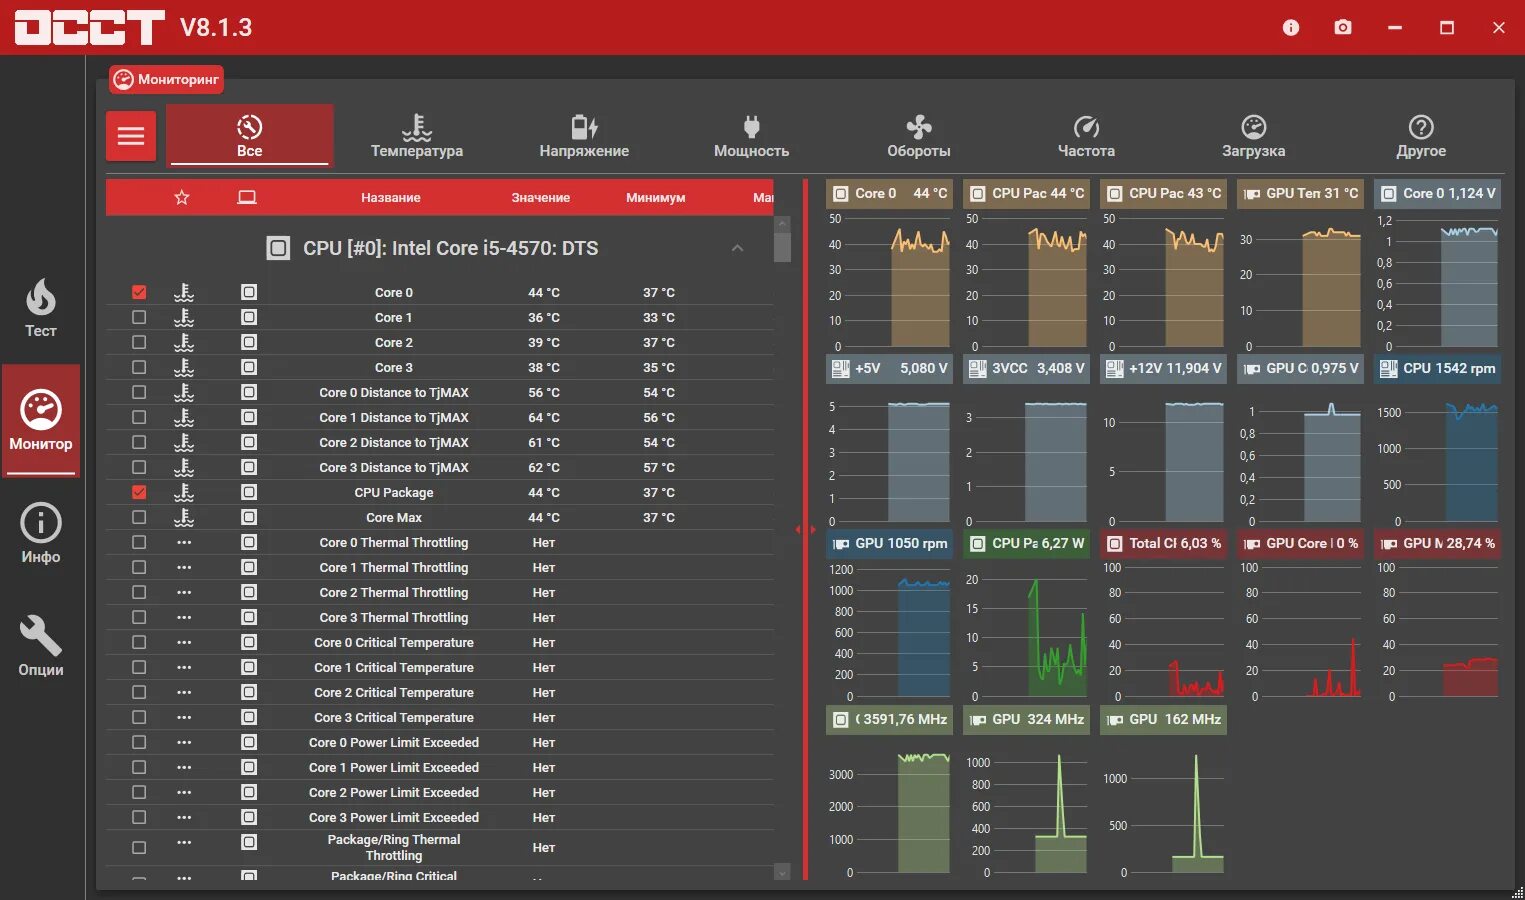Check the Core 0 Distance to TjMAX checkbox

click(x=139, y=392)
